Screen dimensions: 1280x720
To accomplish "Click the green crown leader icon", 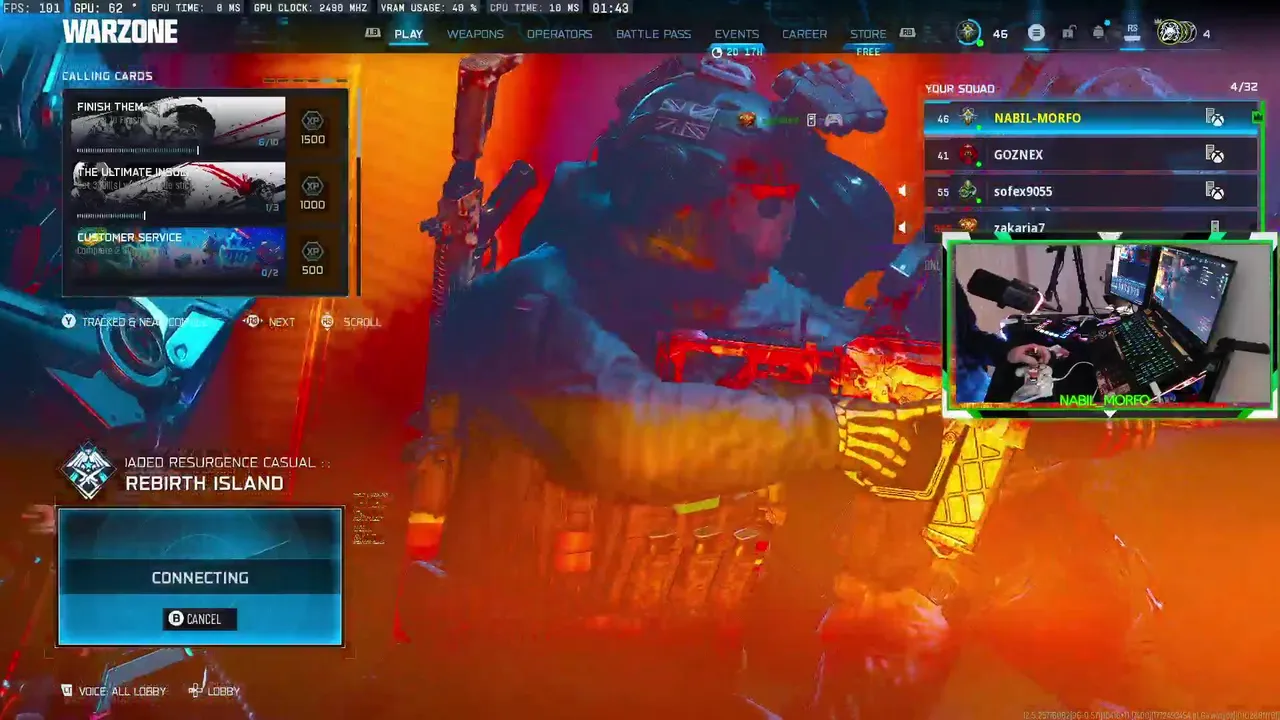I will click(1257, 118).
